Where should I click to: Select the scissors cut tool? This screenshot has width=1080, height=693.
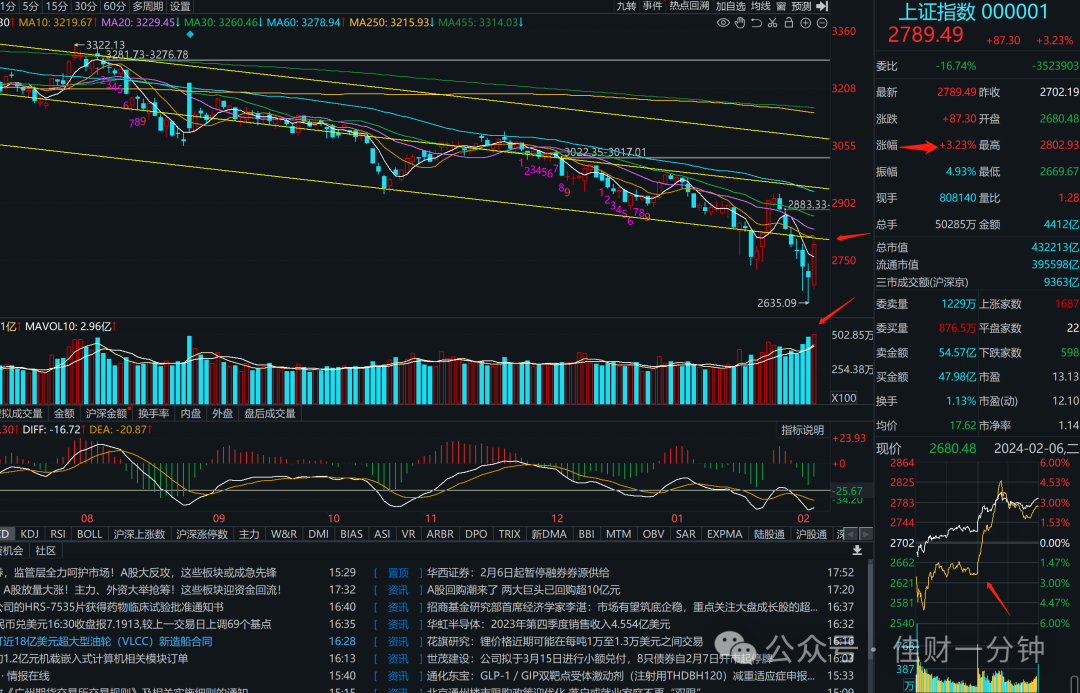(x=773, y=23)
